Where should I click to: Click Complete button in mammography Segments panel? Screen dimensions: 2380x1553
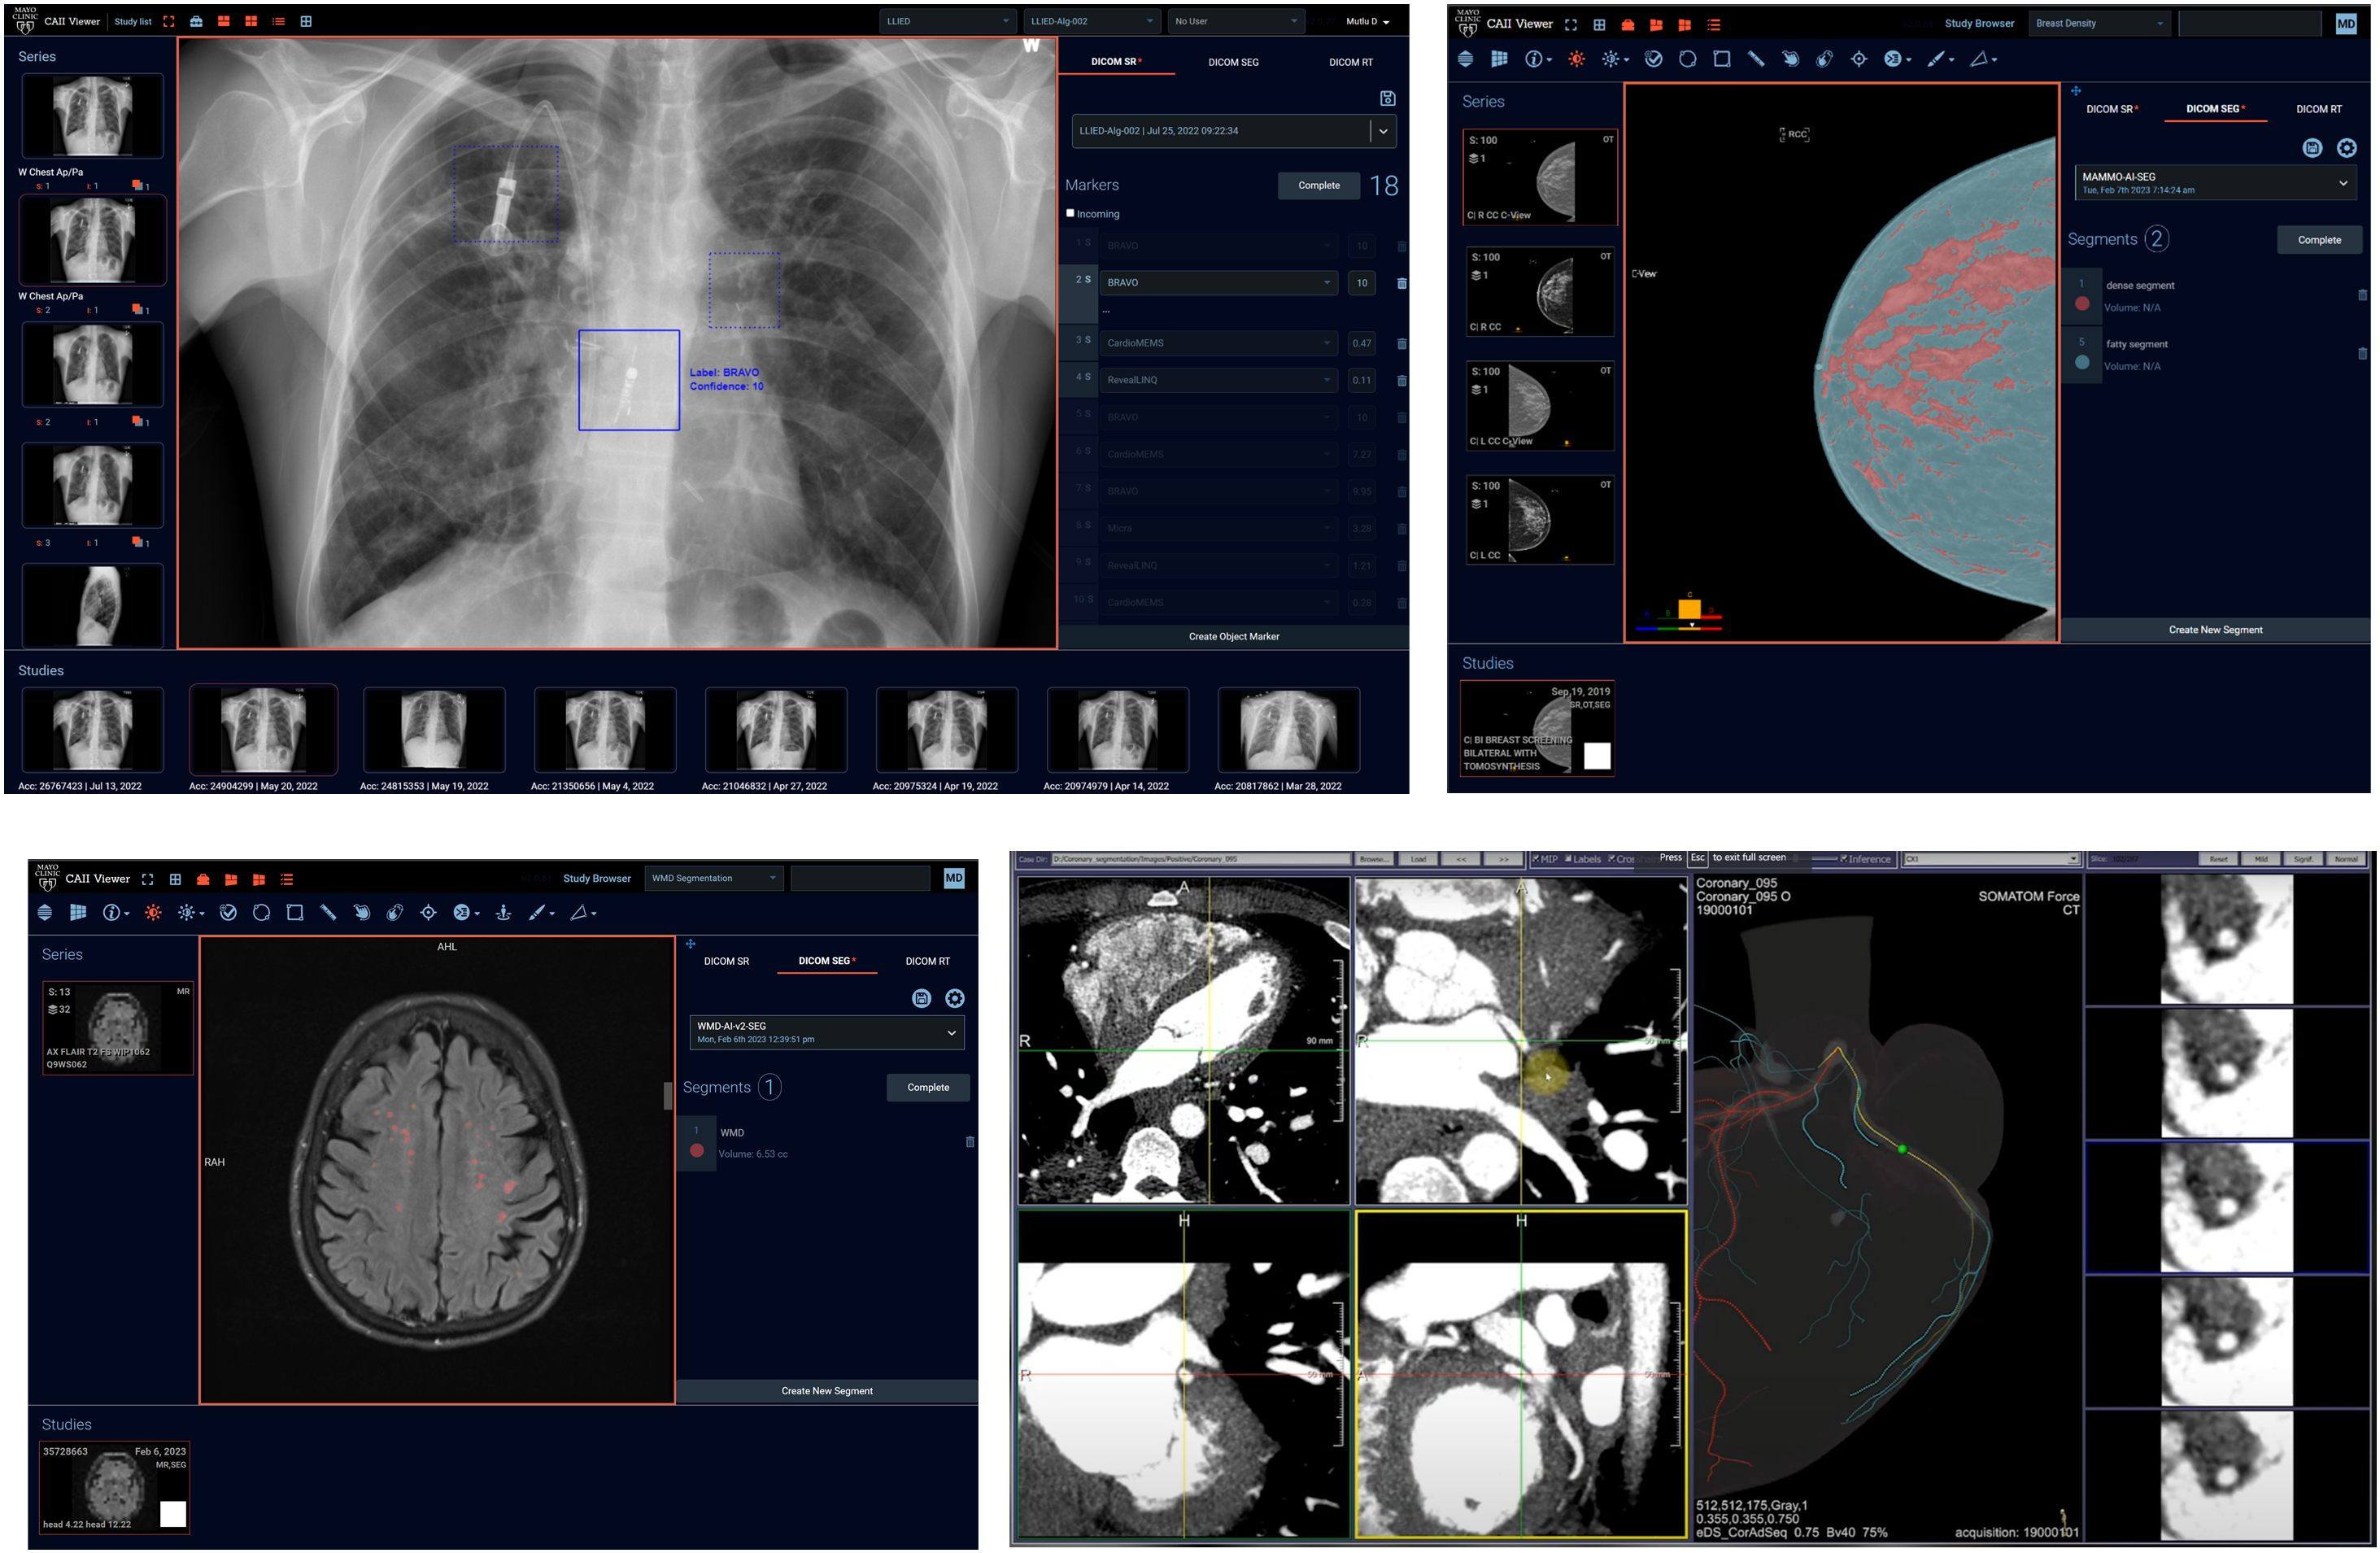tap(2318, 240)
